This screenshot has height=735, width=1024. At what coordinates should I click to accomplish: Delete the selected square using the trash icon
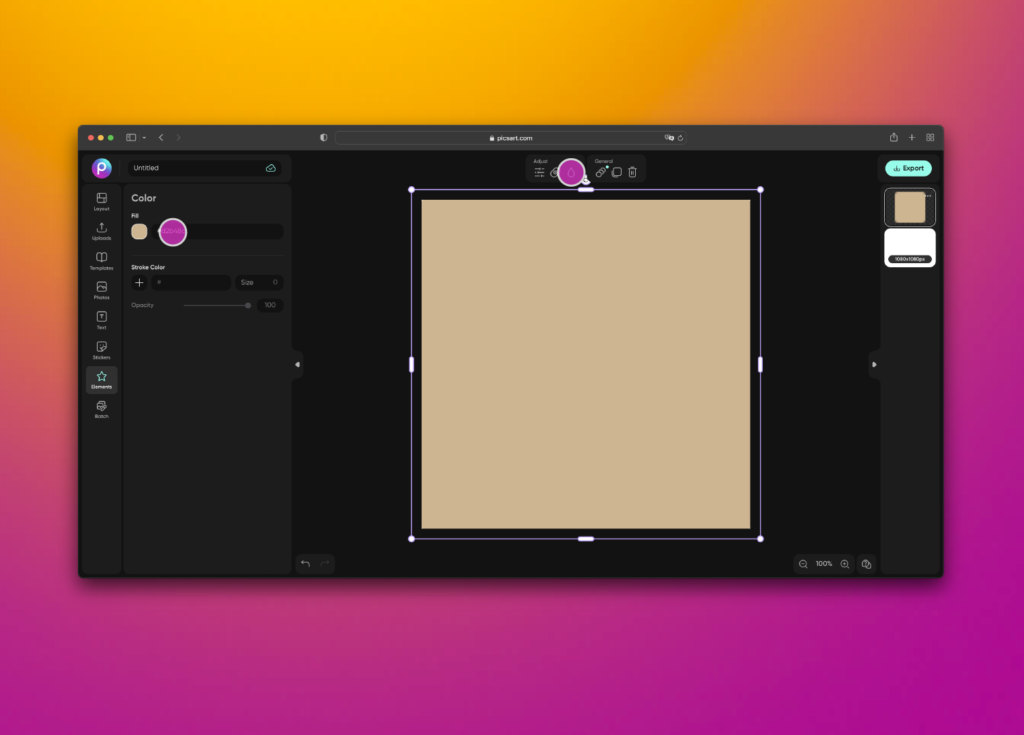[x=632, y=172]
